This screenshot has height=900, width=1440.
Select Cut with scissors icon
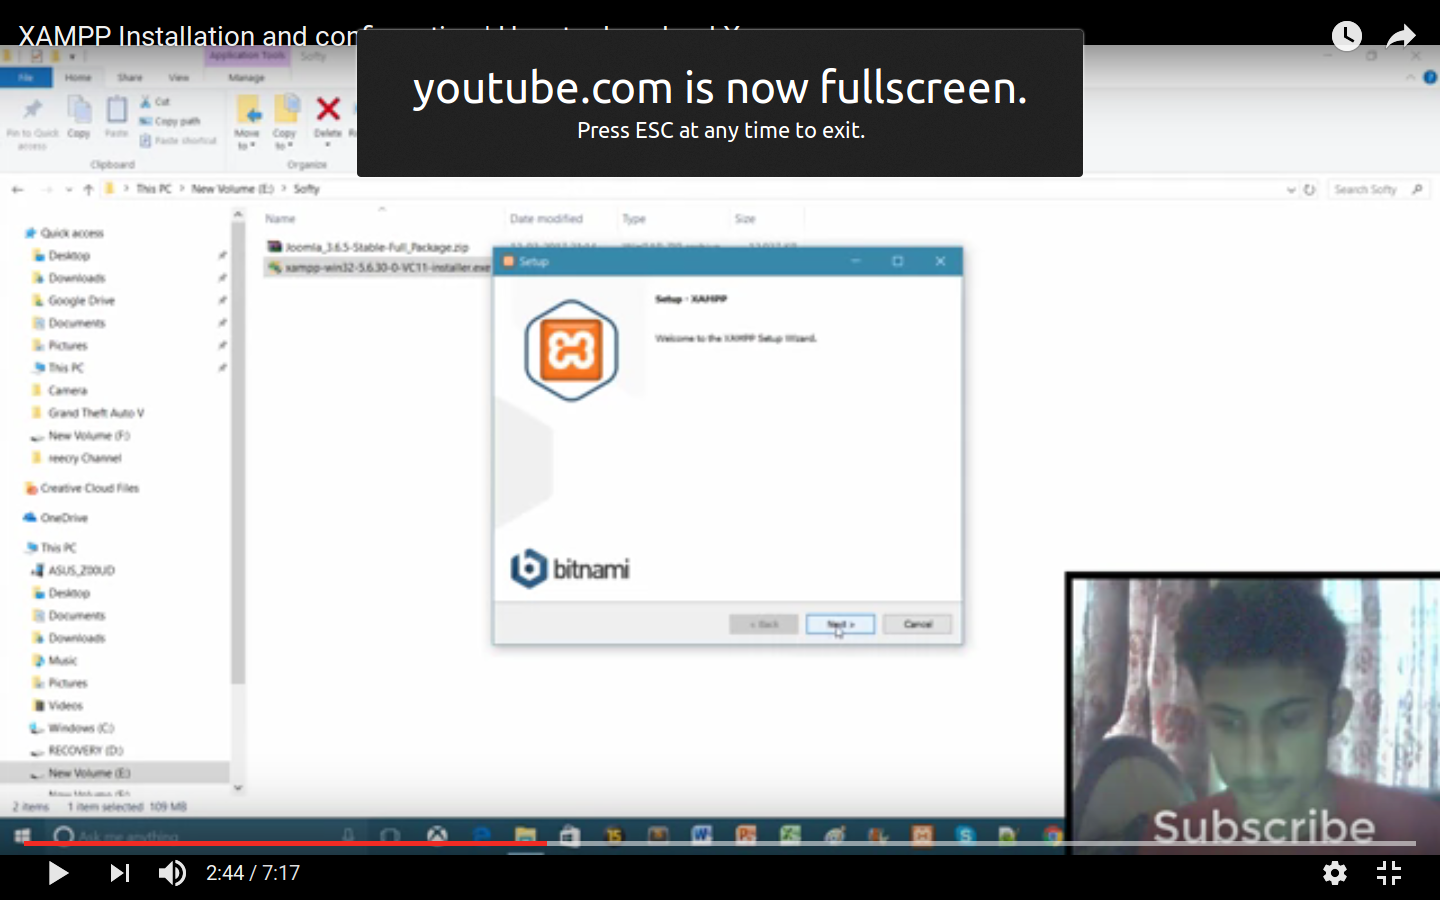(155, 102)
